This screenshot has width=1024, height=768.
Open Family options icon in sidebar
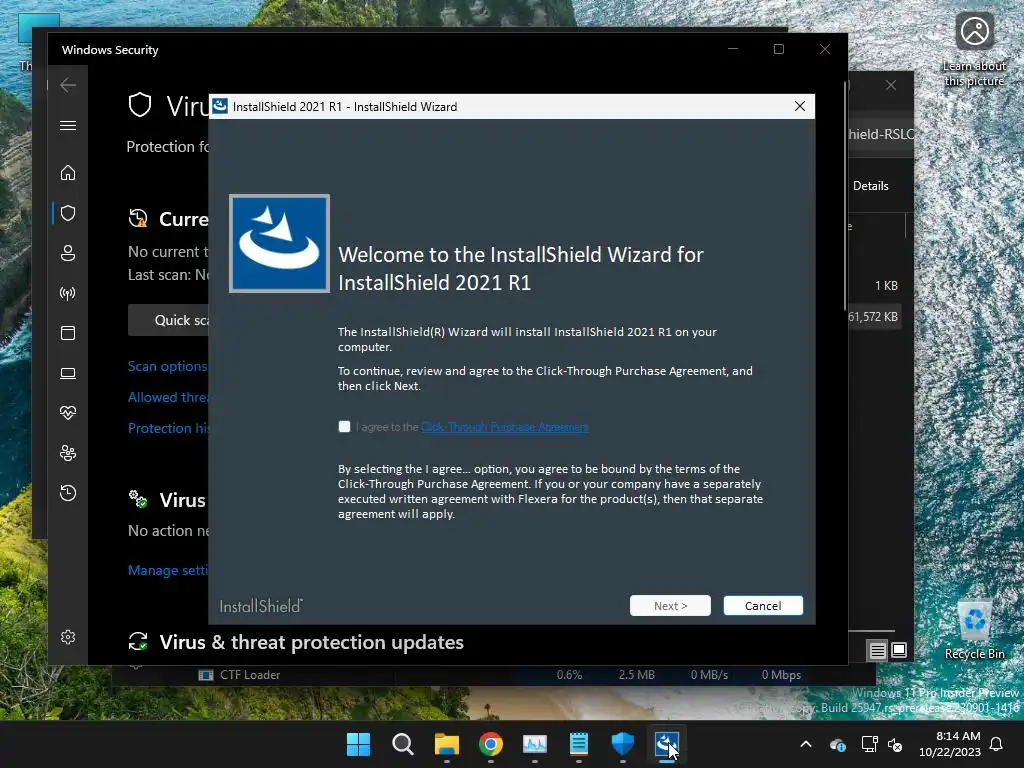[x=68, y=453]
